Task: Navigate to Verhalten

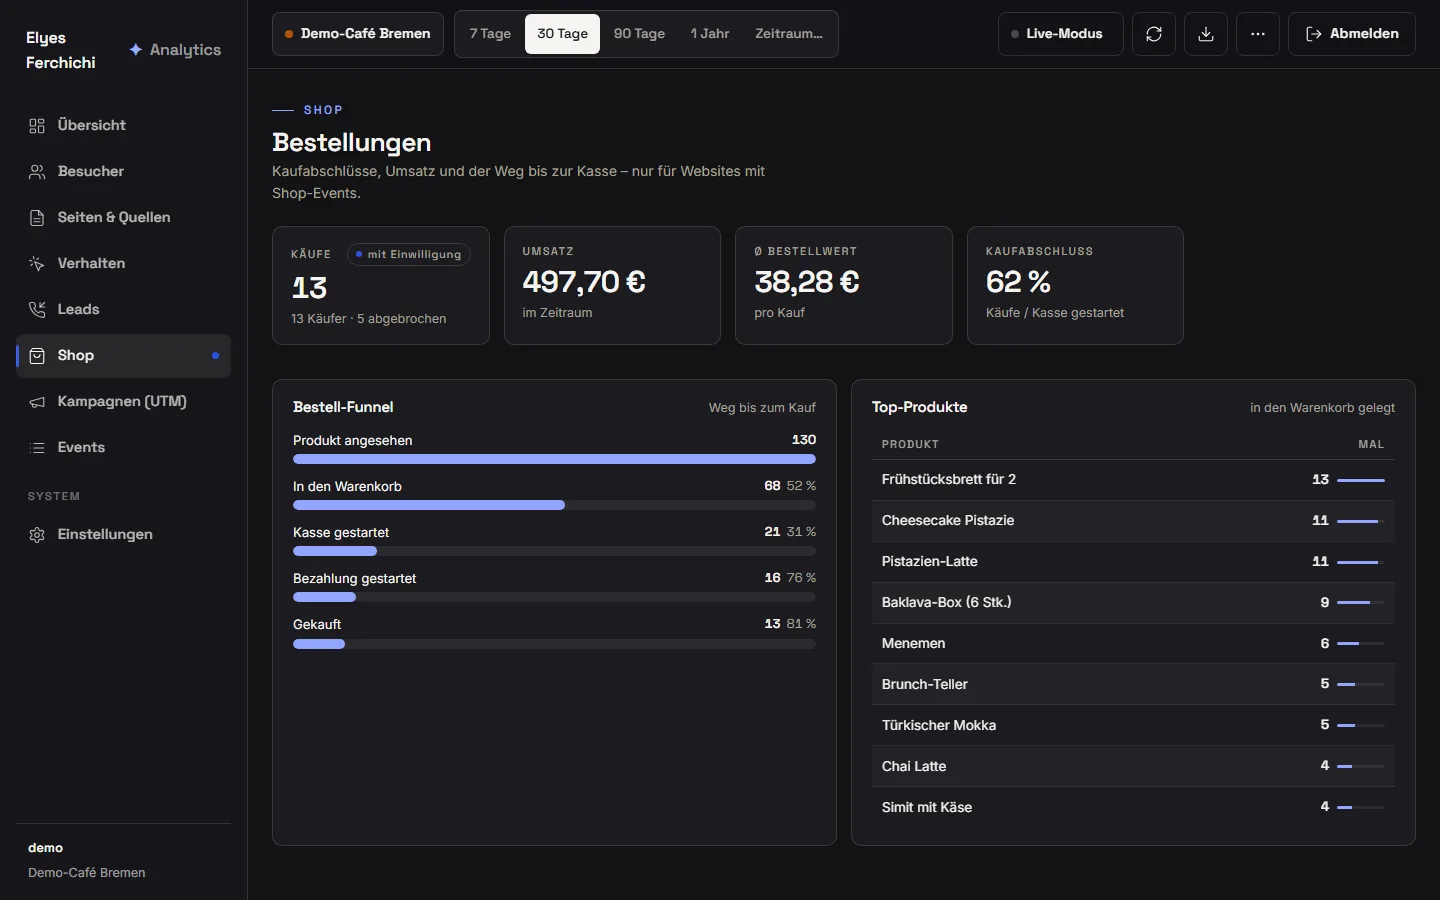Action: click(x=123, y=264)
